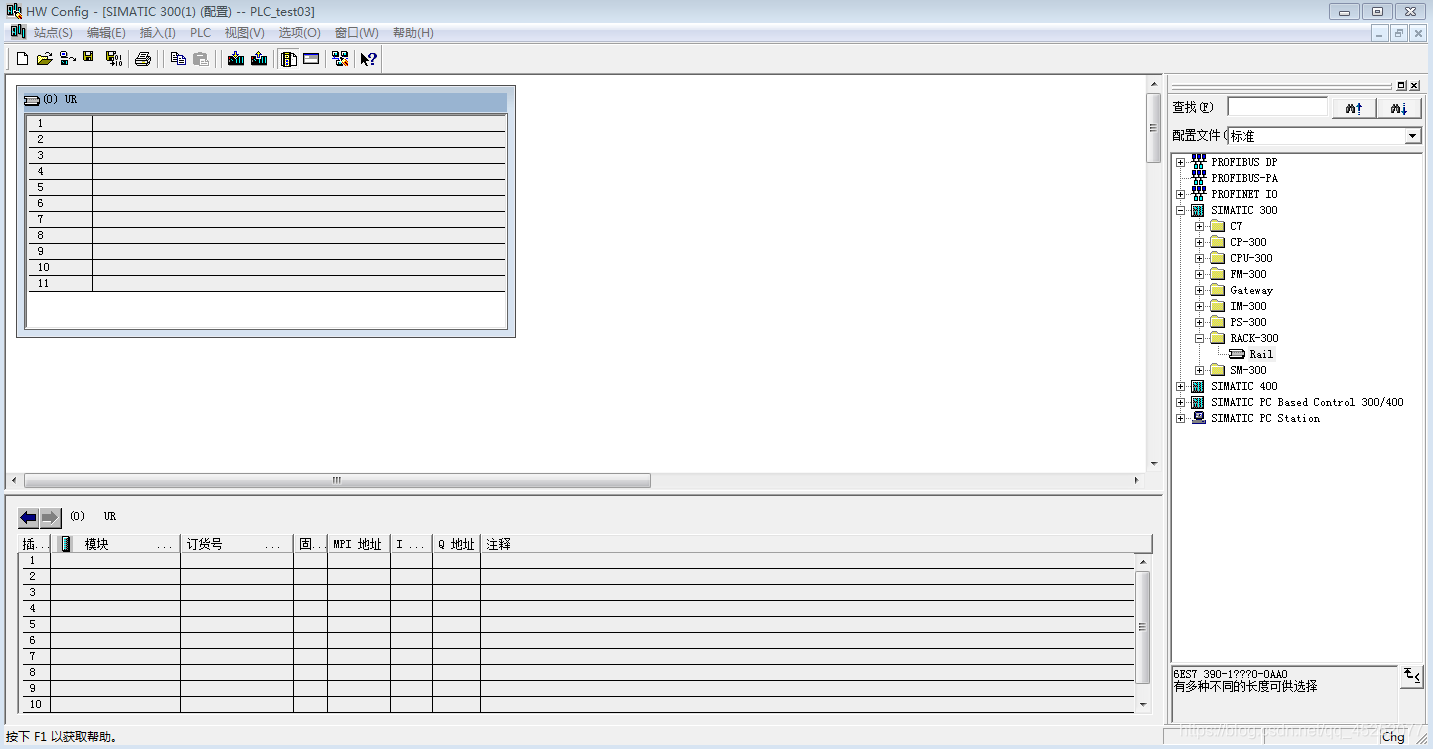This screenshot has width=1433, height=749.
Task: Open the configure network icon
Action: [341, 59]
